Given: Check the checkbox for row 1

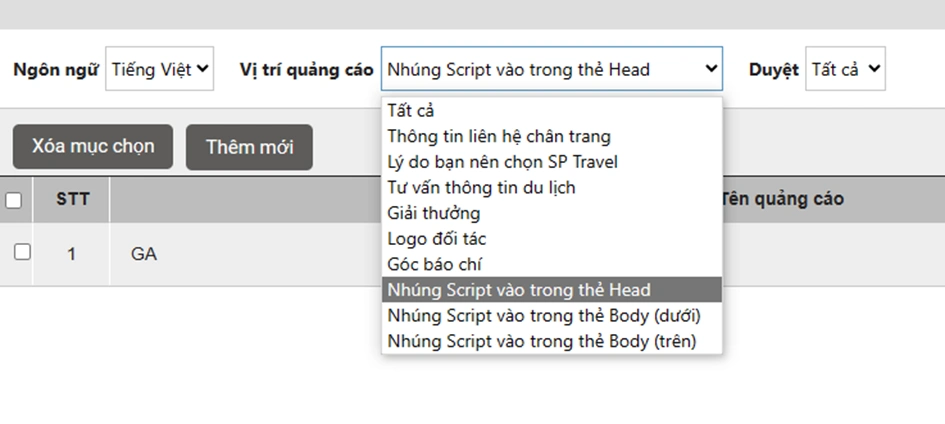Looking at the screenshot, I should [22, 252].
